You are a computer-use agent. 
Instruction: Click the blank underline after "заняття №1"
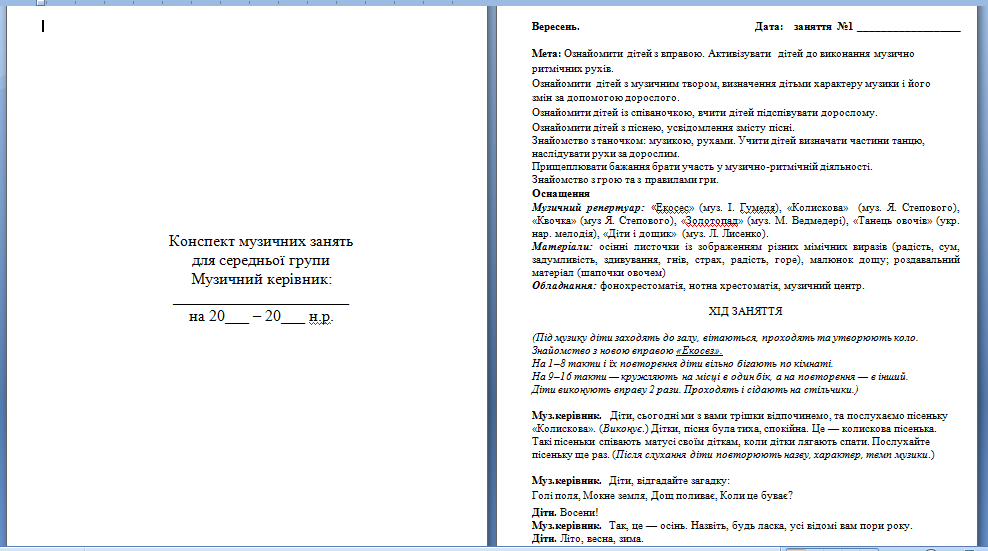(909, 28)
